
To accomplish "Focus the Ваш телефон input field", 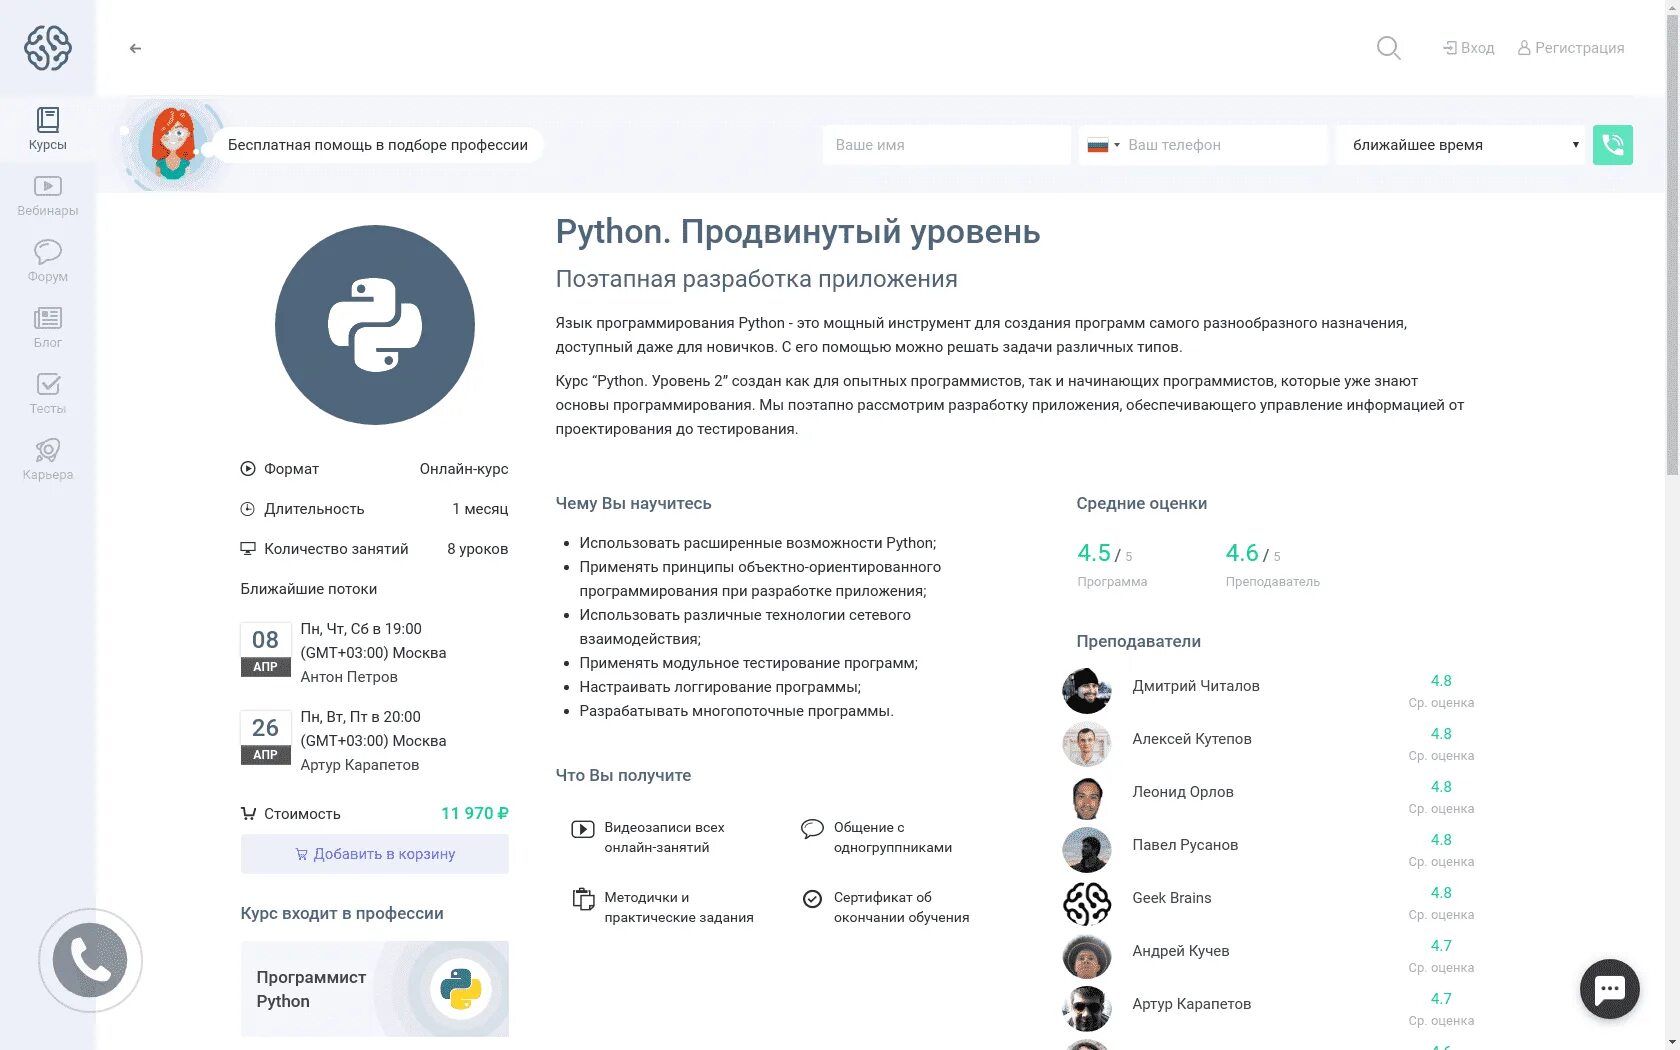I will (x=1224, y=145).
